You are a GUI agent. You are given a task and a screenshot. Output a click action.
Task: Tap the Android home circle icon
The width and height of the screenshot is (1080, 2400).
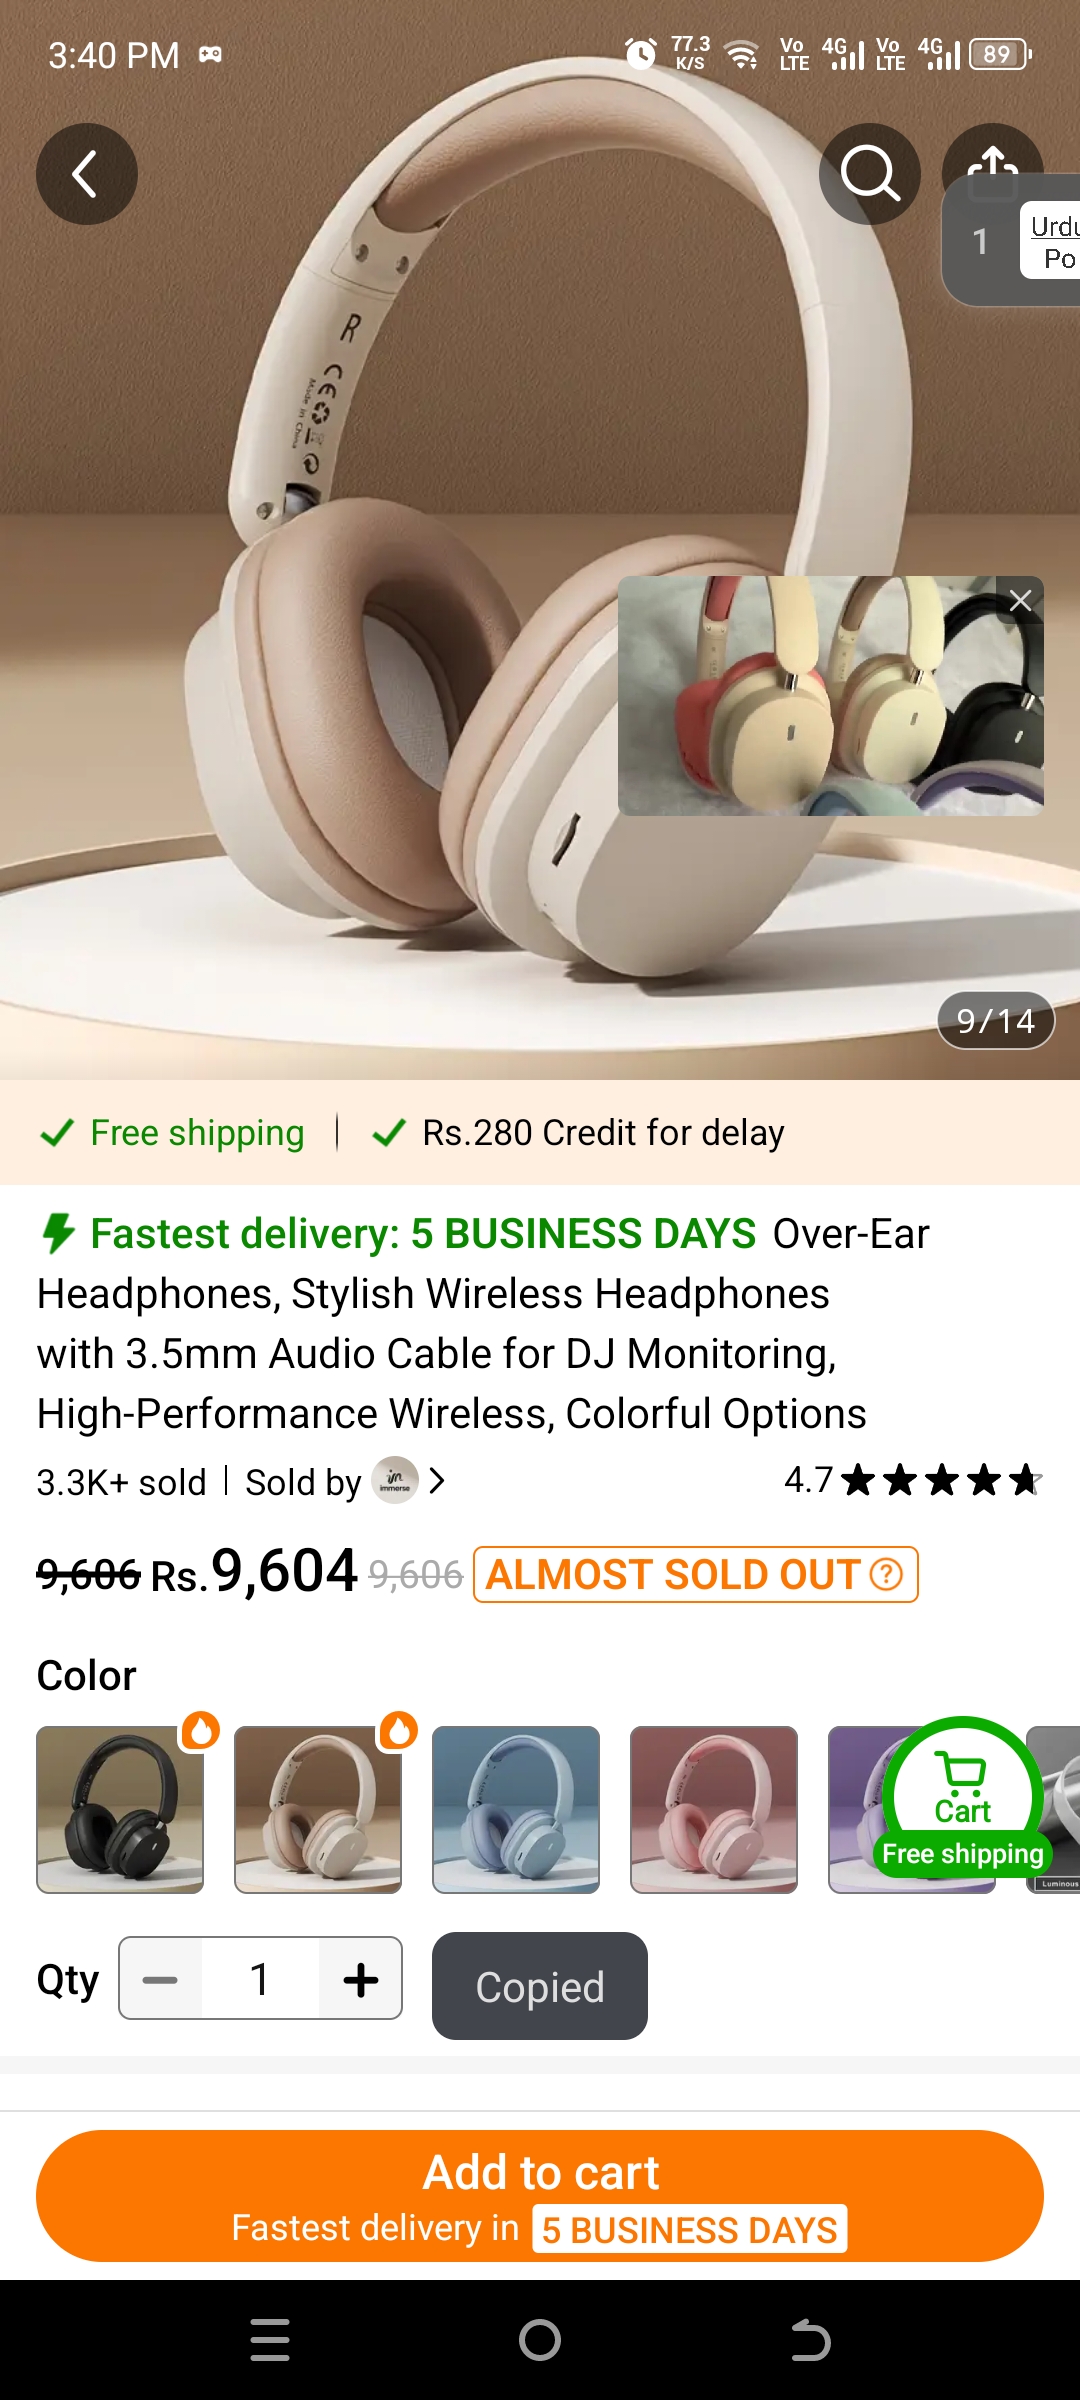[x=540, y=2340]
